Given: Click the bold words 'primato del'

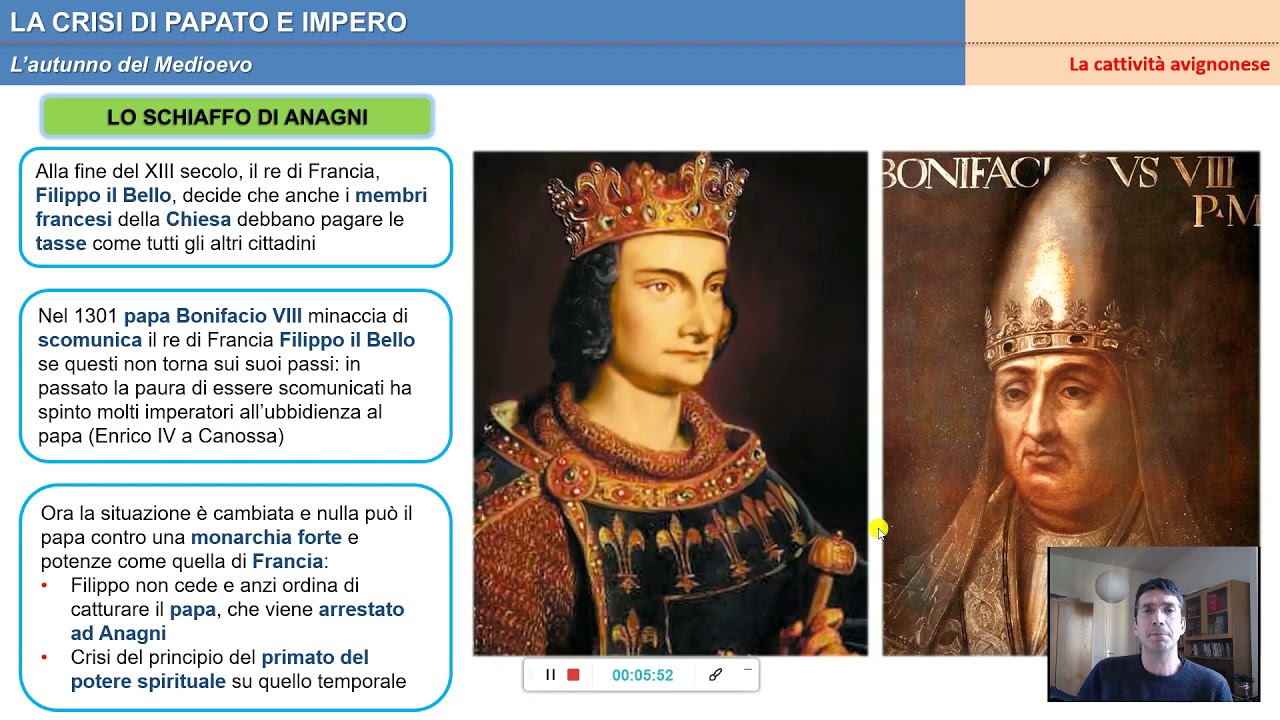Looking at the screenshot, I should [x=315, y=657].
